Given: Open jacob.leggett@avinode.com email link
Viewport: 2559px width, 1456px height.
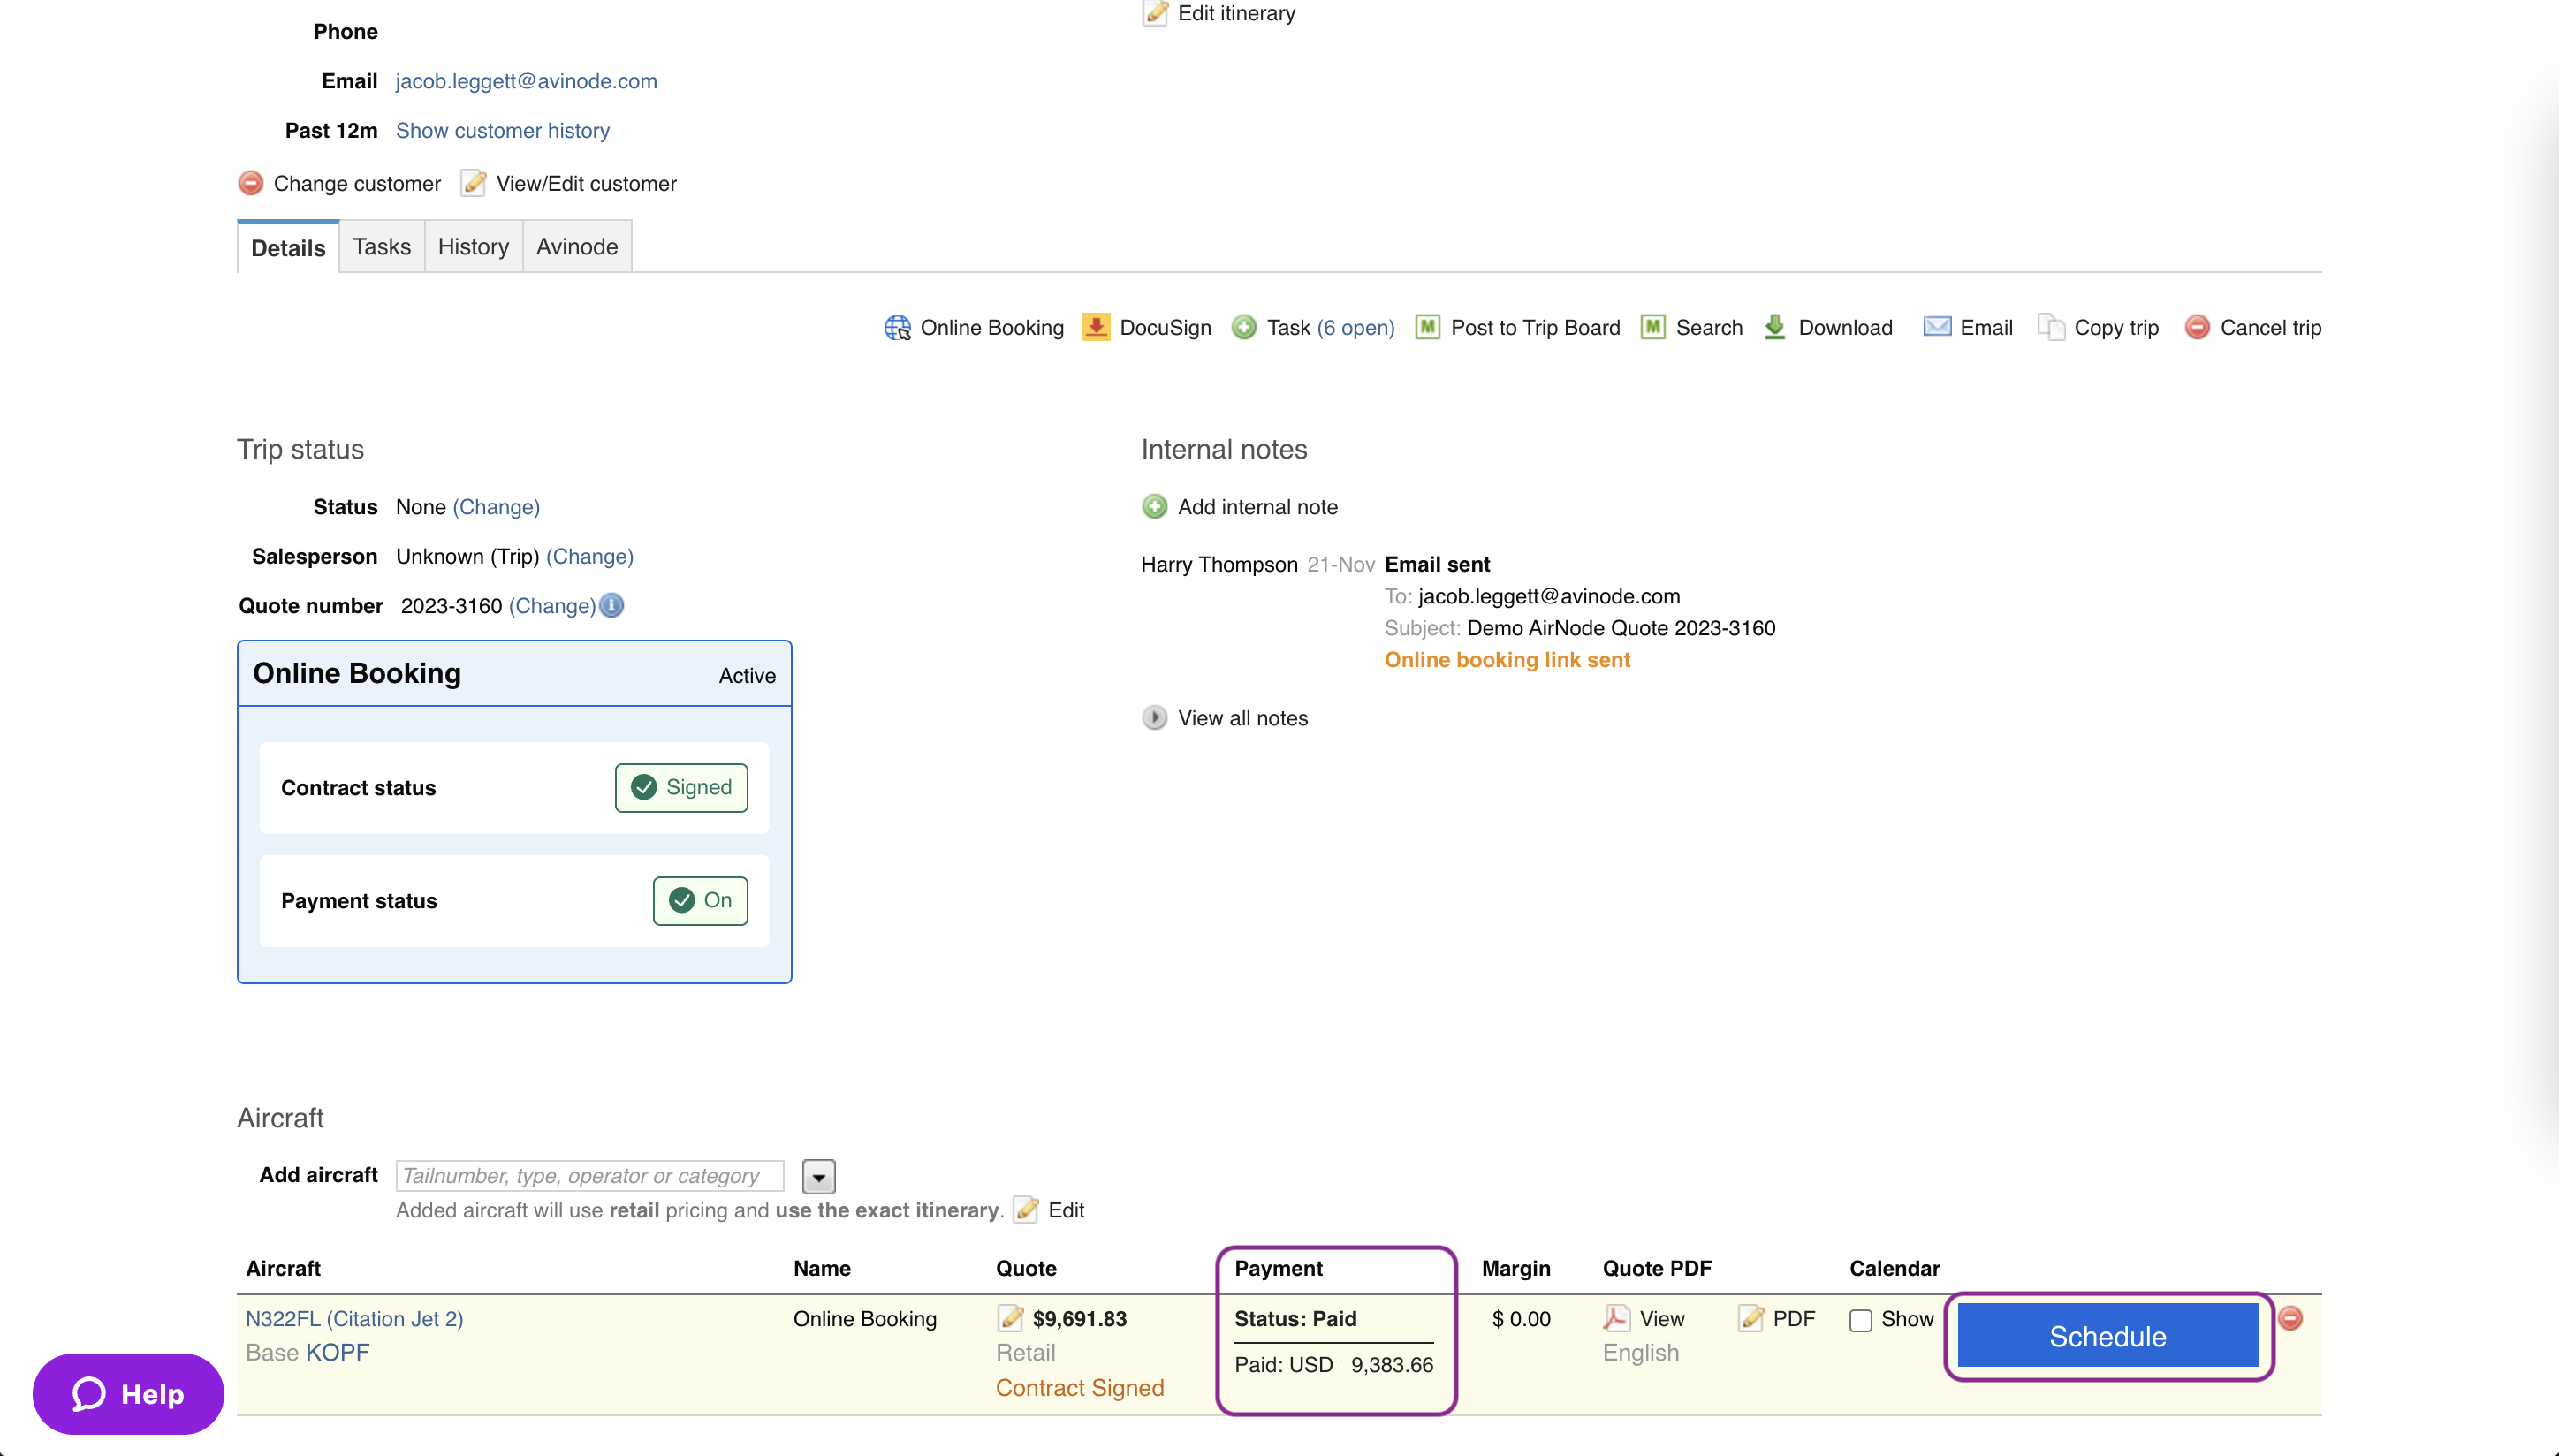Looking at the screenshot, I should click(526, 81).
